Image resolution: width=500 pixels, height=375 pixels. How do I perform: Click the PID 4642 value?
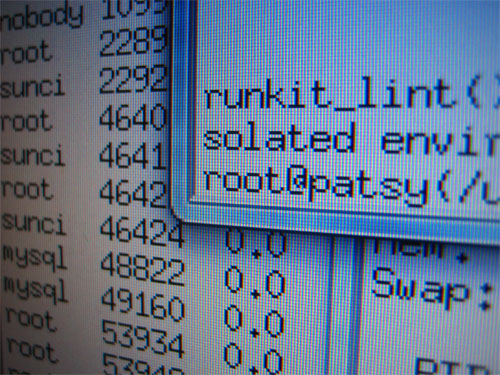[x=134, y=193]
